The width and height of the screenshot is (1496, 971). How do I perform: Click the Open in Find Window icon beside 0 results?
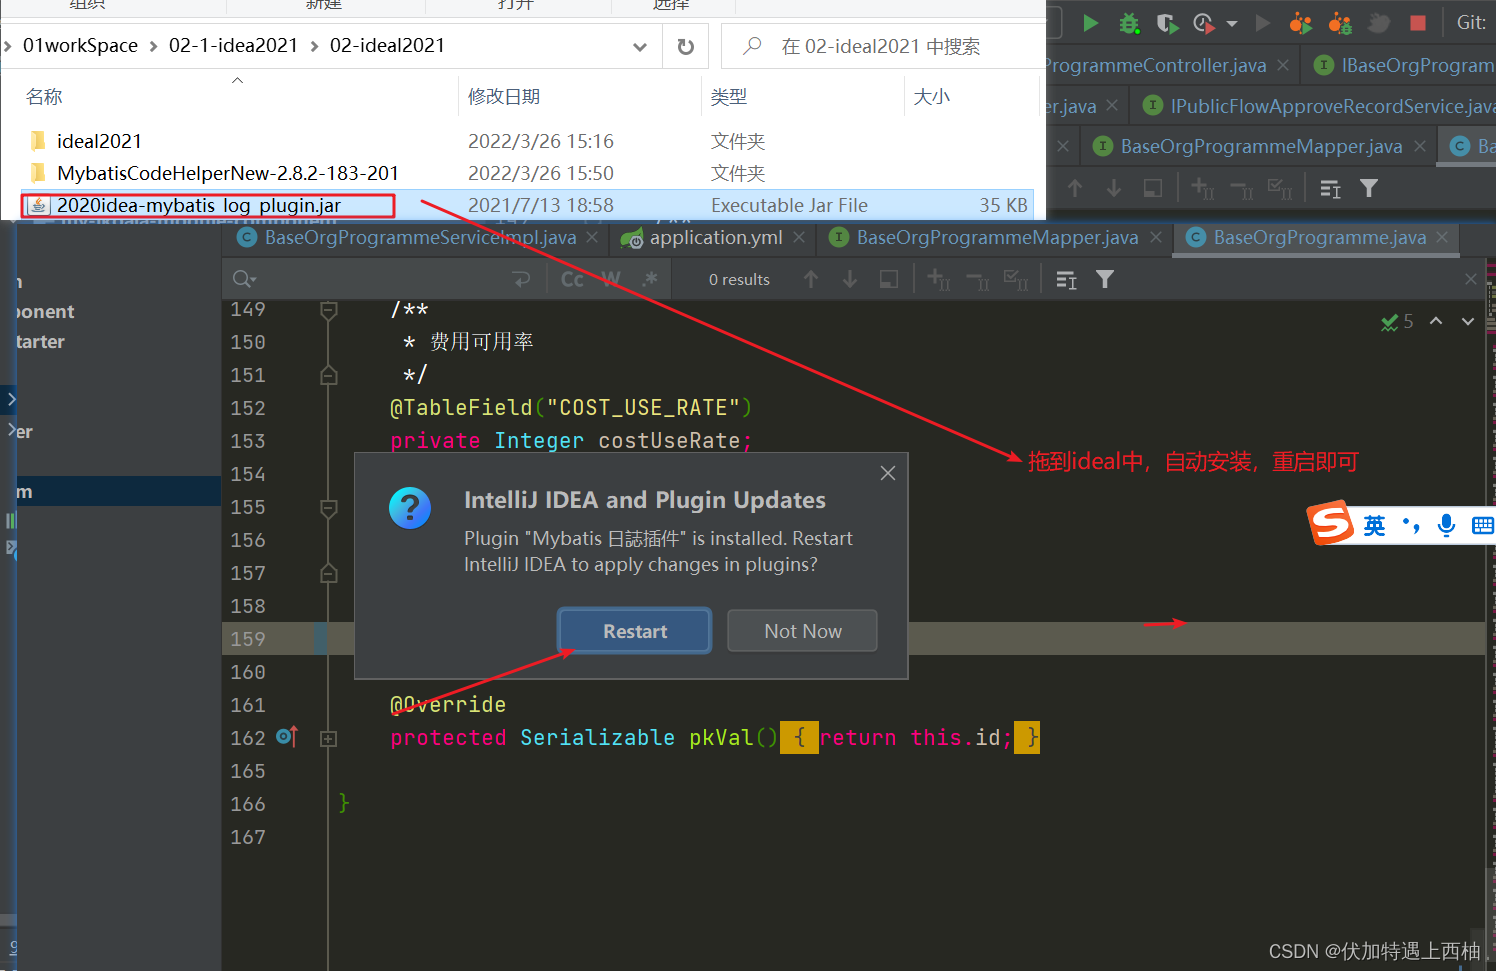tap(888, 279)
